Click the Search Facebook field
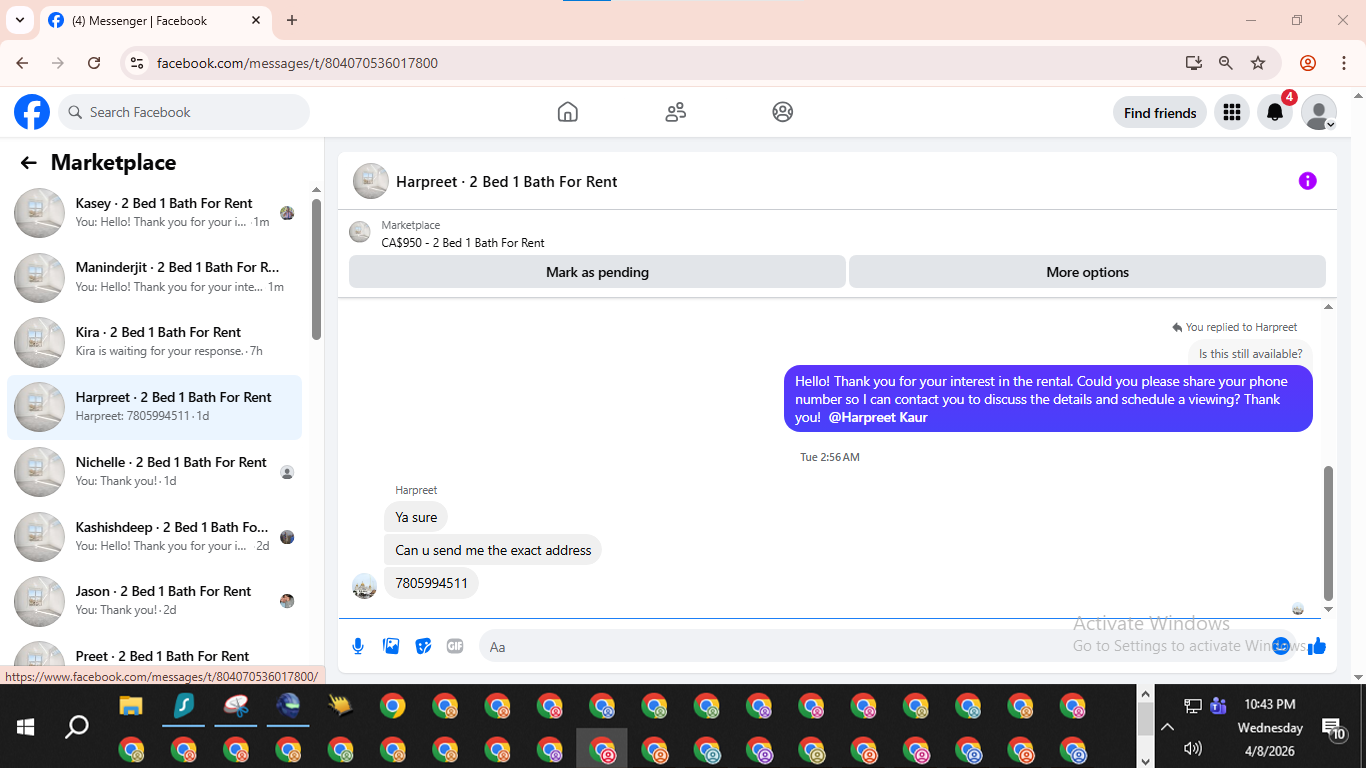Viewport: 1366px width, 768px height. (x=184, y=112)
